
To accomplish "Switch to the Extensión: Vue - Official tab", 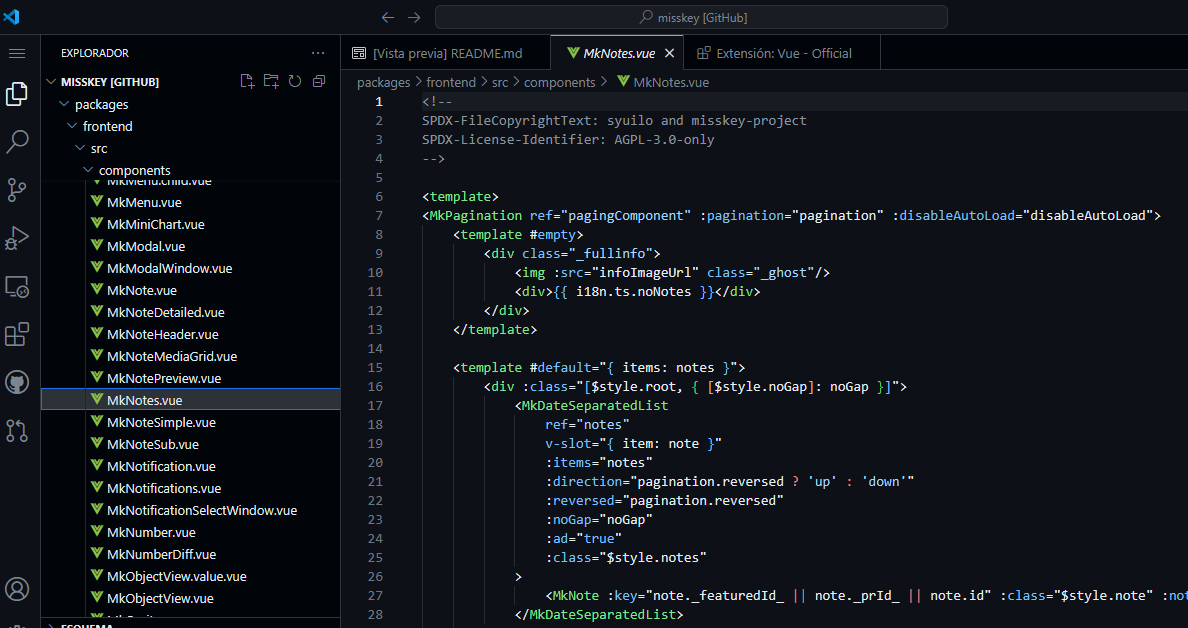I will [x=783, y=53].
